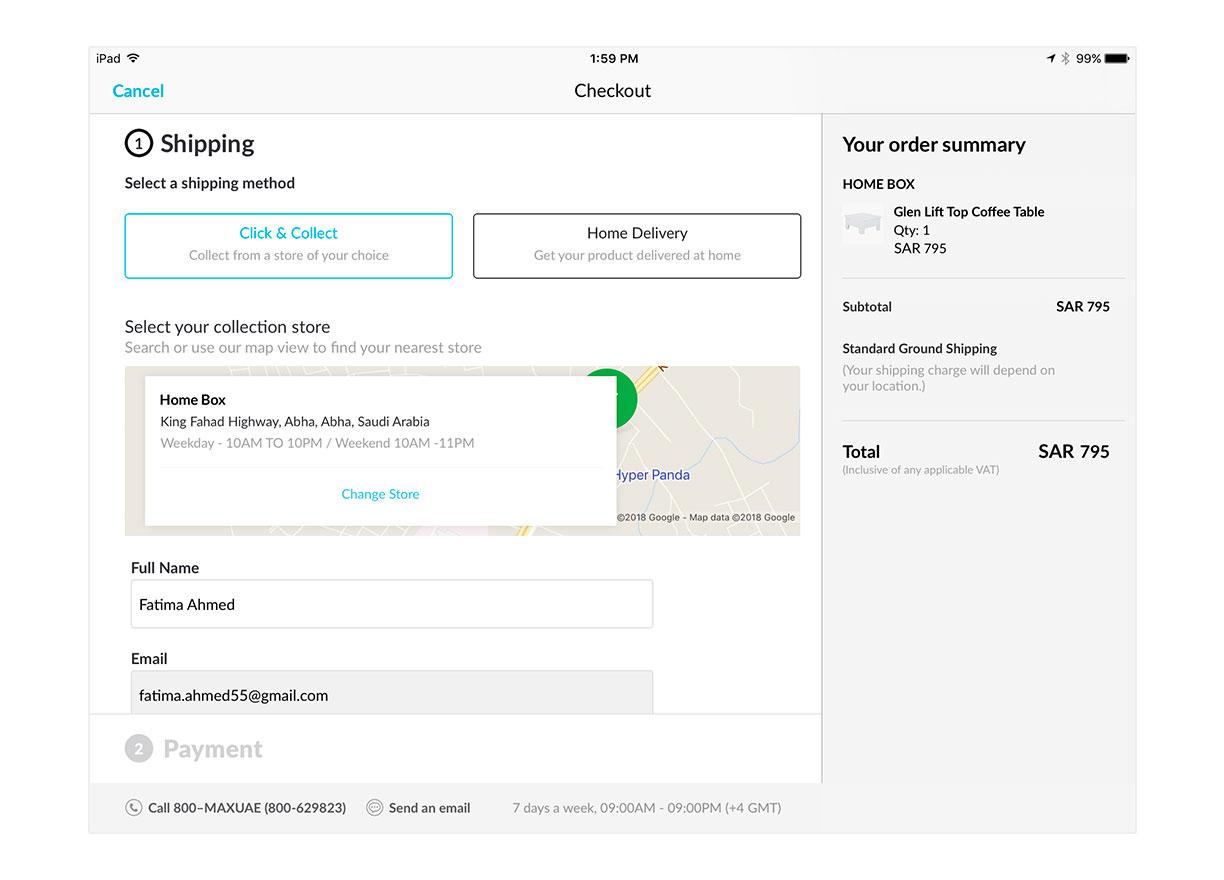
Task: Tap the step 2 circle next to Payment
Action: coord(138,749)
